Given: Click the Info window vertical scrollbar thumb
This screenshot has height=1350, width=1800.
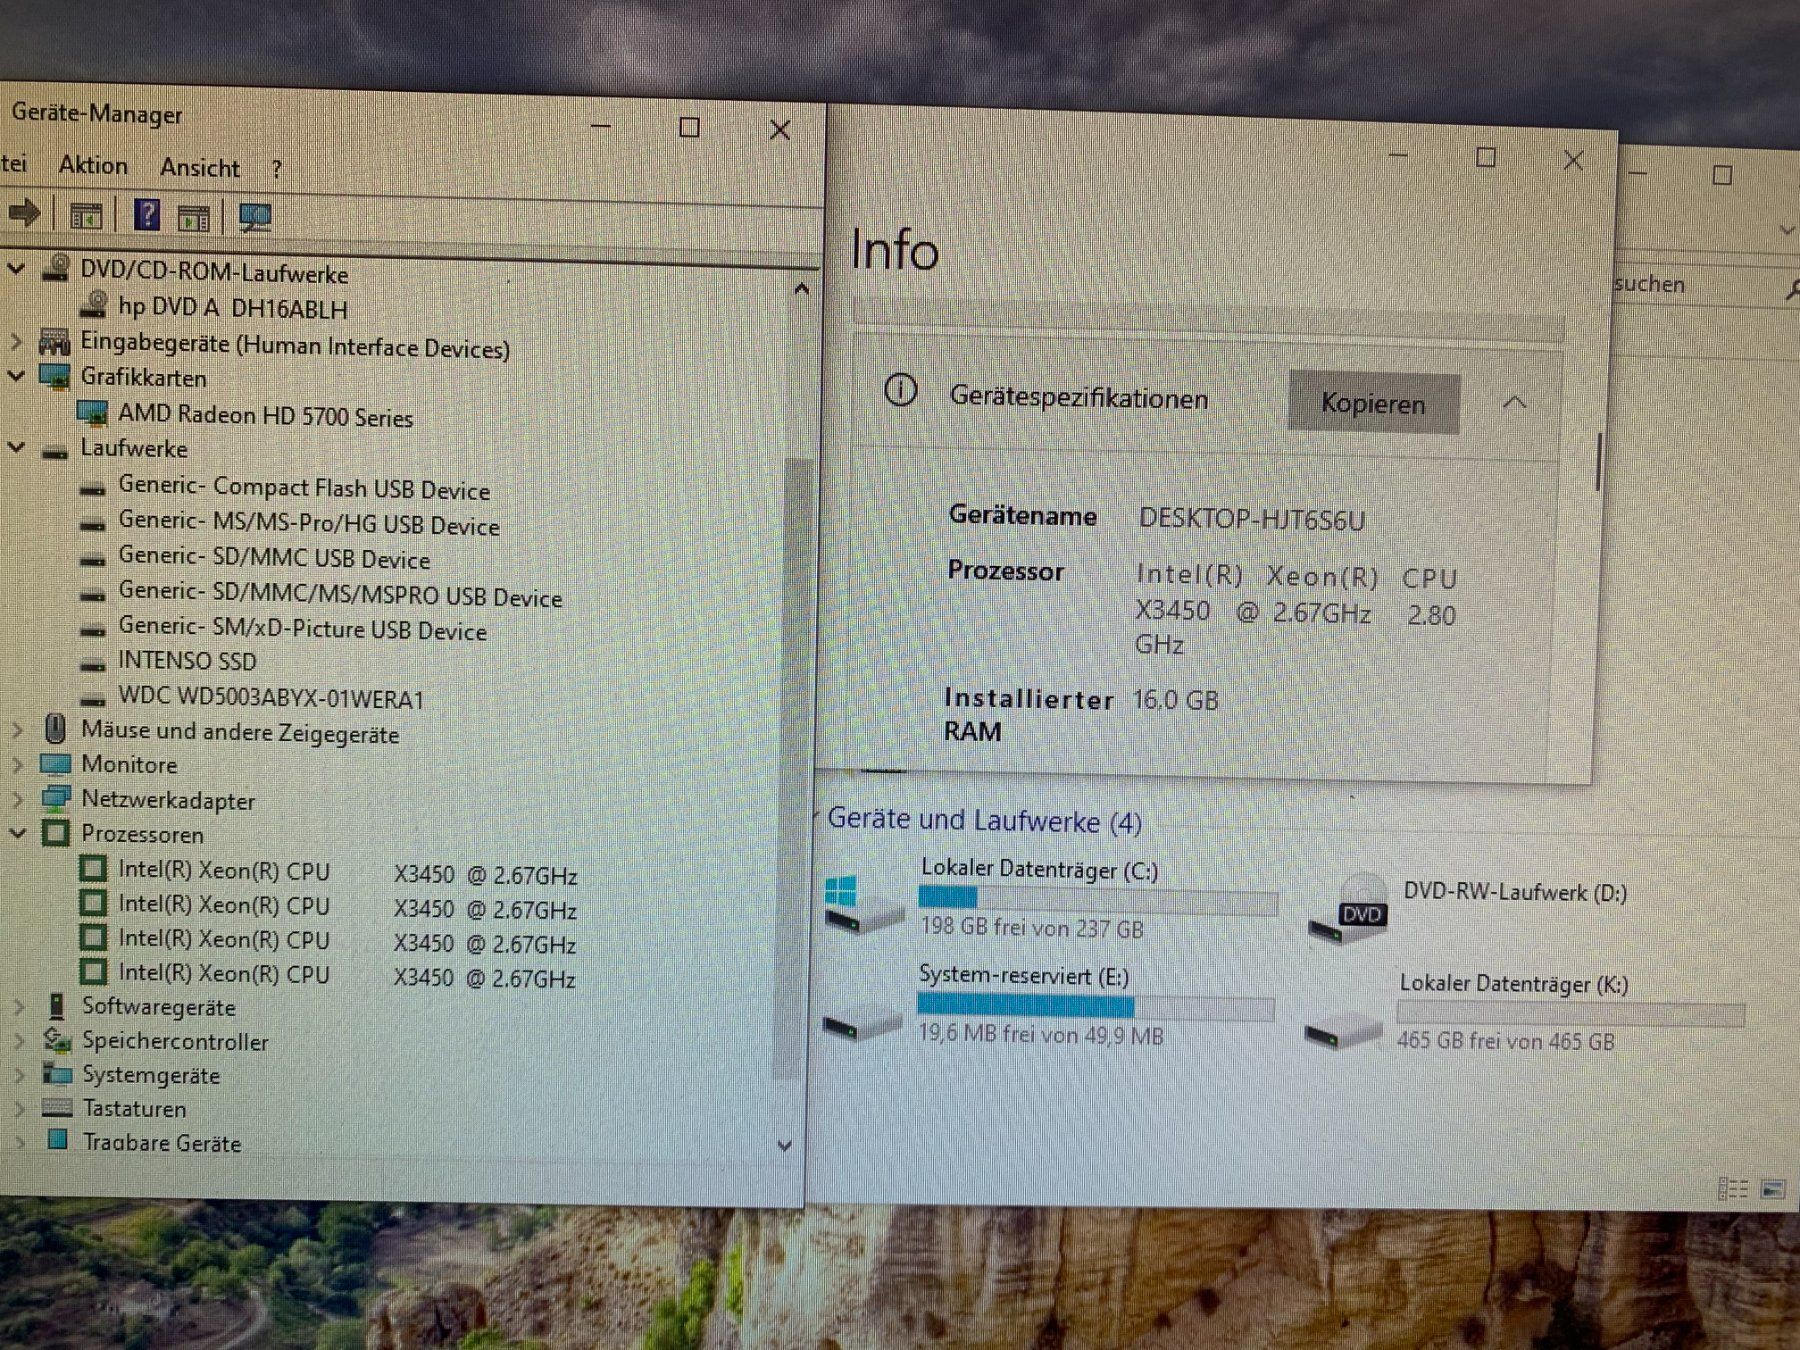Looking at the screenshot, I should tap(1599, 462).
